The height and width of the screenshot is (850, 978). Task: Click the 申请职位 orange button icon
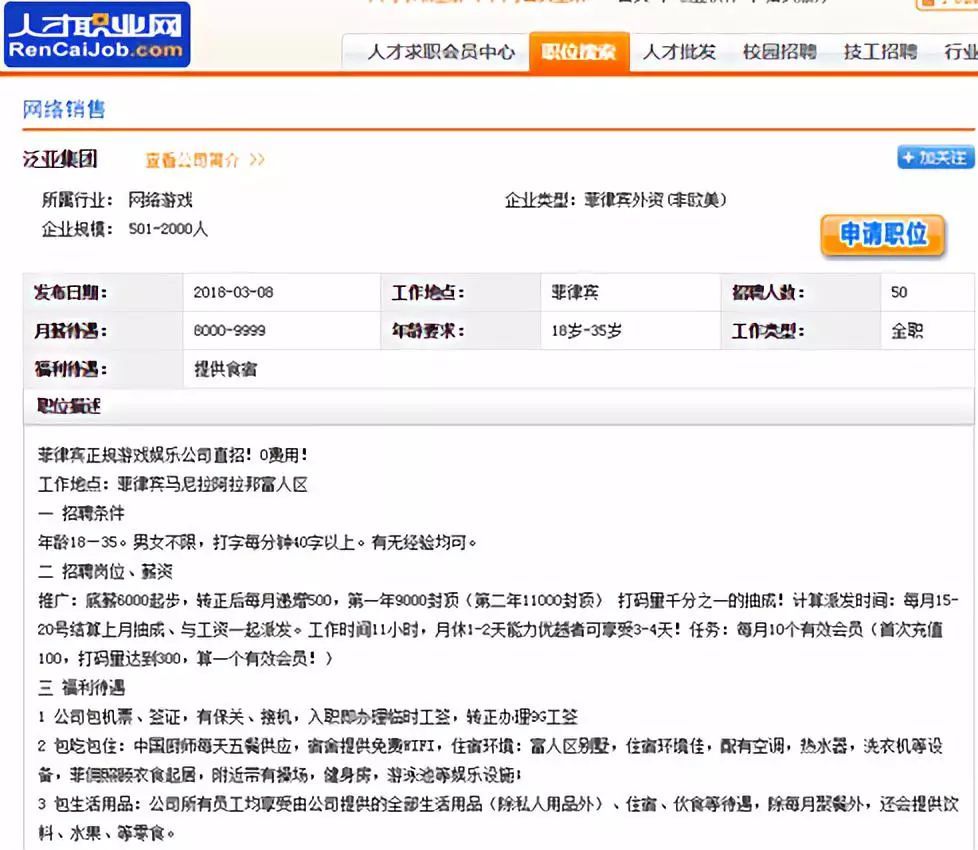pos(882,236)
